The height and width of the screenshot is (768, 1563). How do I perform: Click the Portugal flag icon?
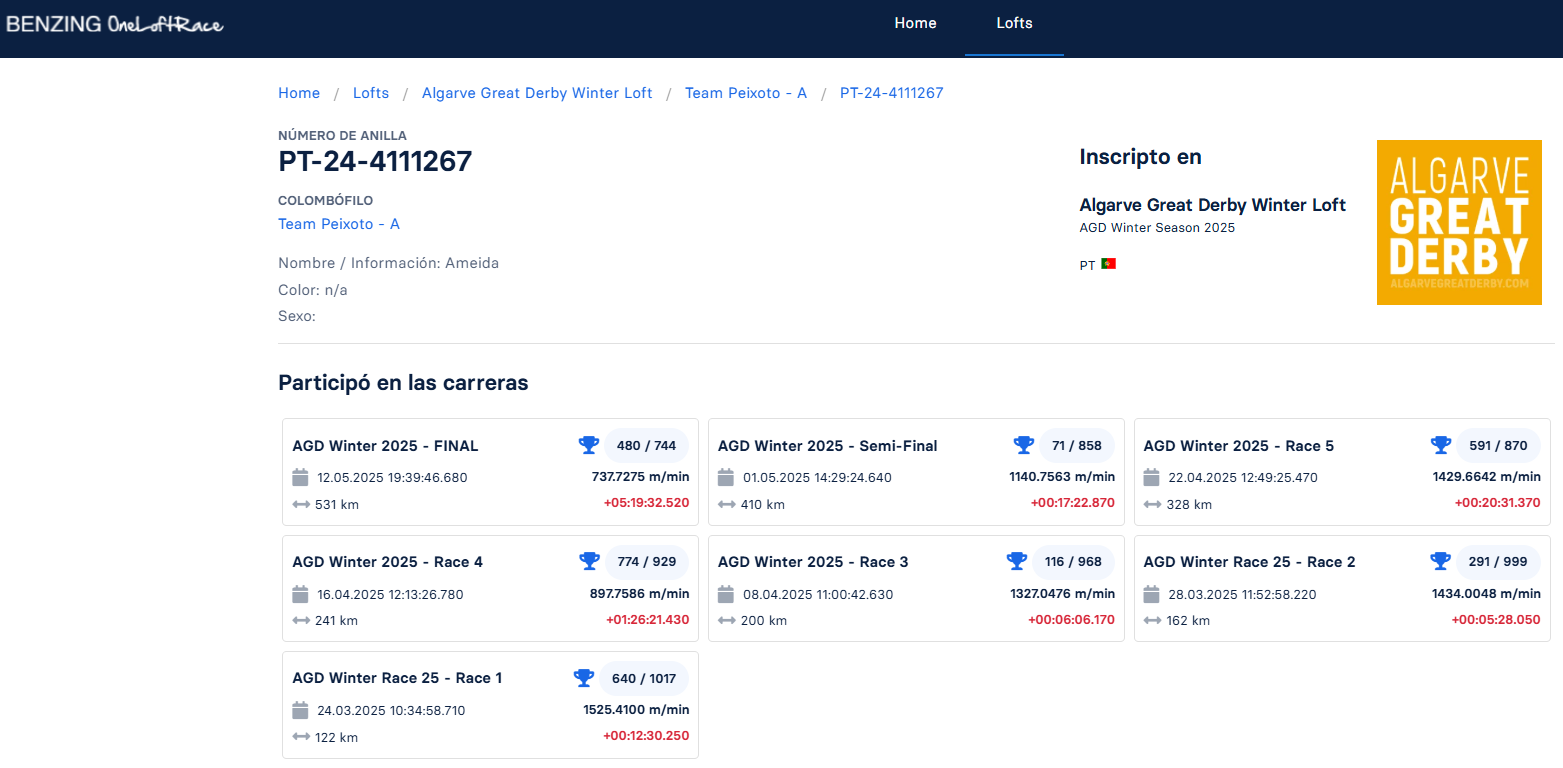point(1108,264)
